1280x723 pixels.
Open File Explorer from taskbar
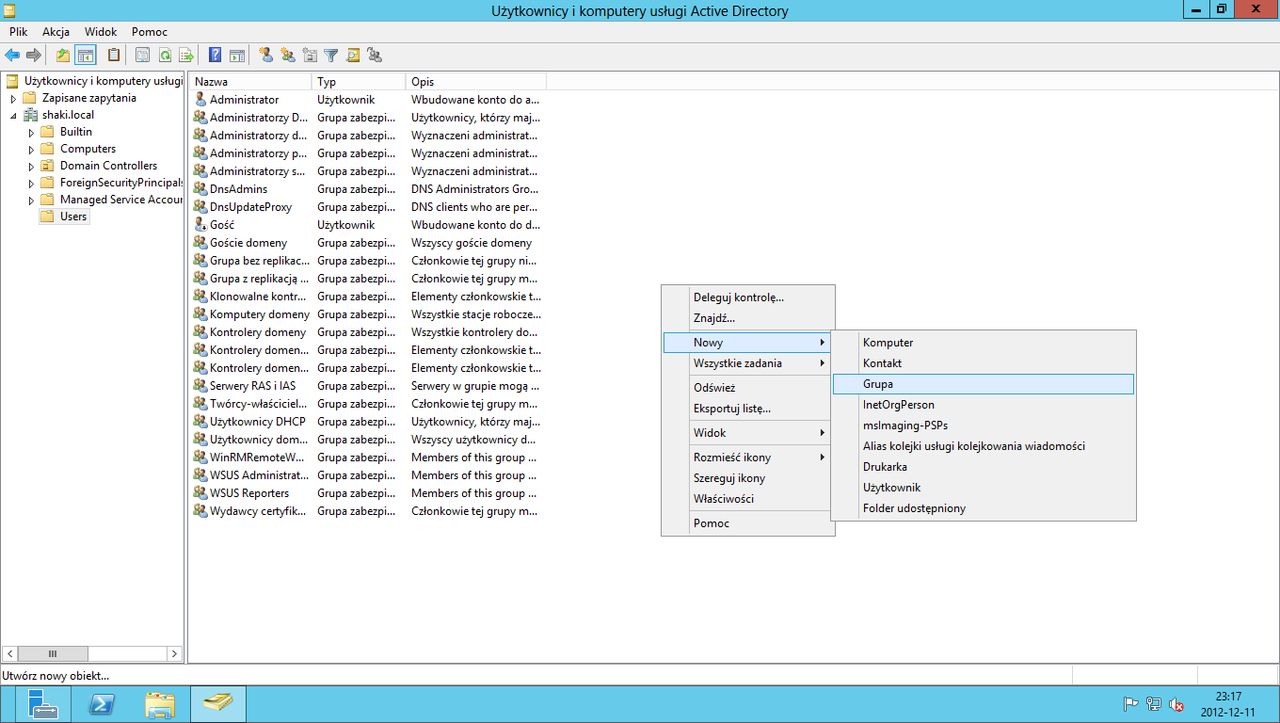pyautogui.click(x=160, y=704)
